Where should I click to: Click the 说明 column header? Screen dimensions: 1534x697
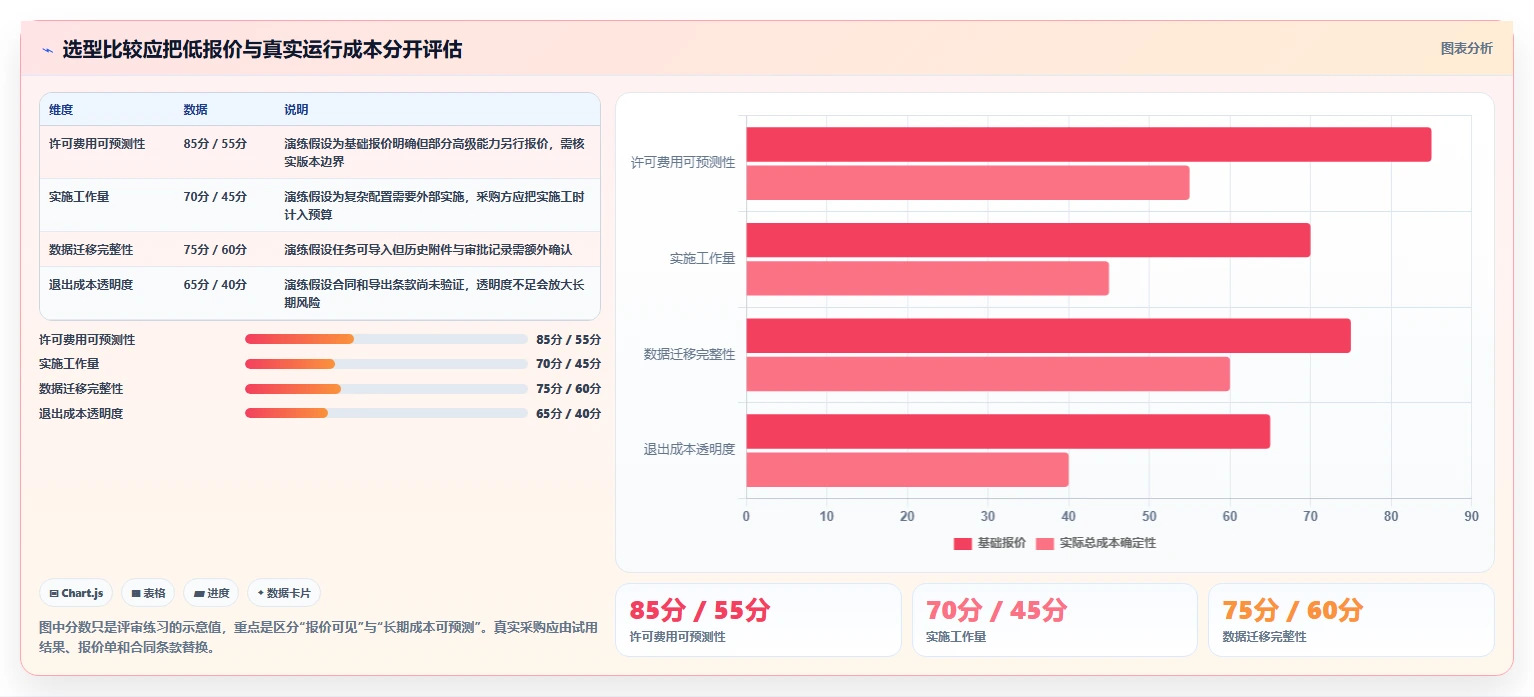point(296,110)
